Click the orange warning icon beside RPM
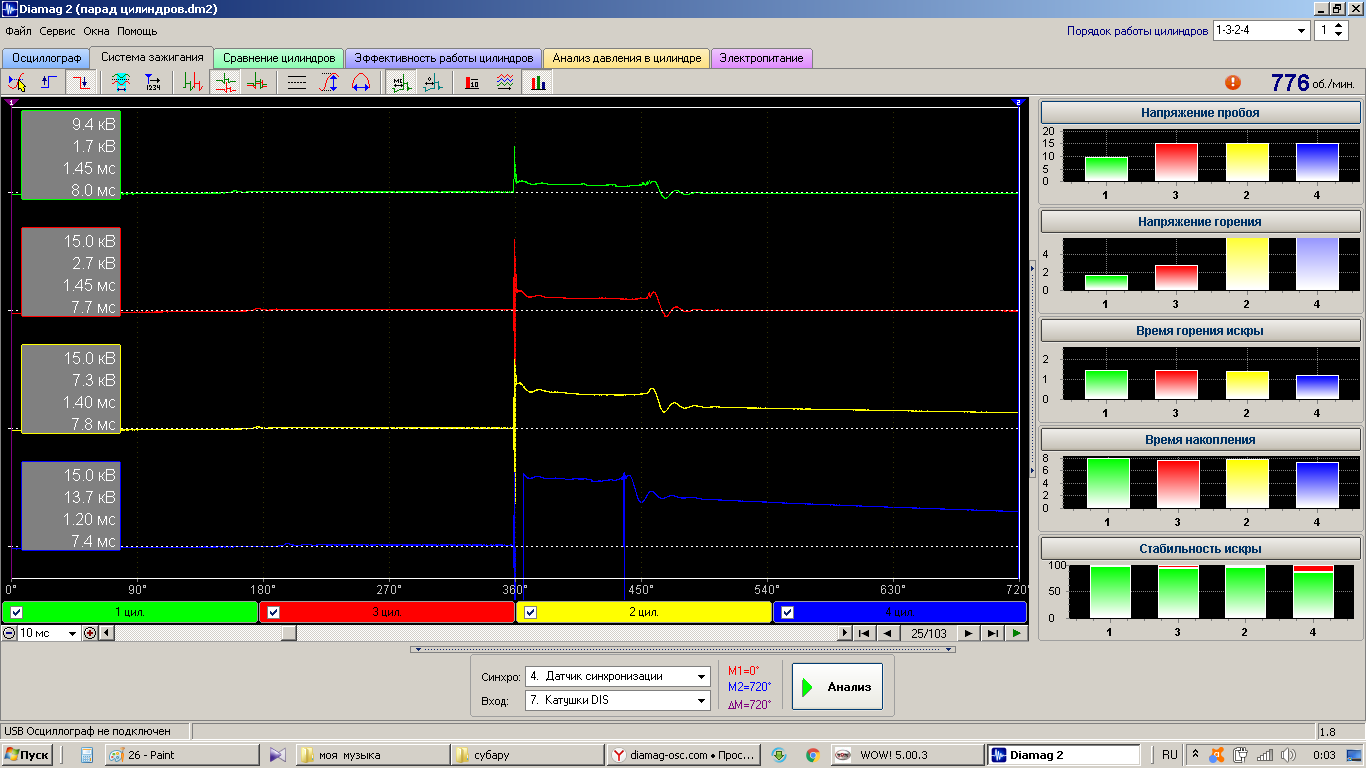The height and width of the screenshot is (768, 1366). tap(1233, 83)
